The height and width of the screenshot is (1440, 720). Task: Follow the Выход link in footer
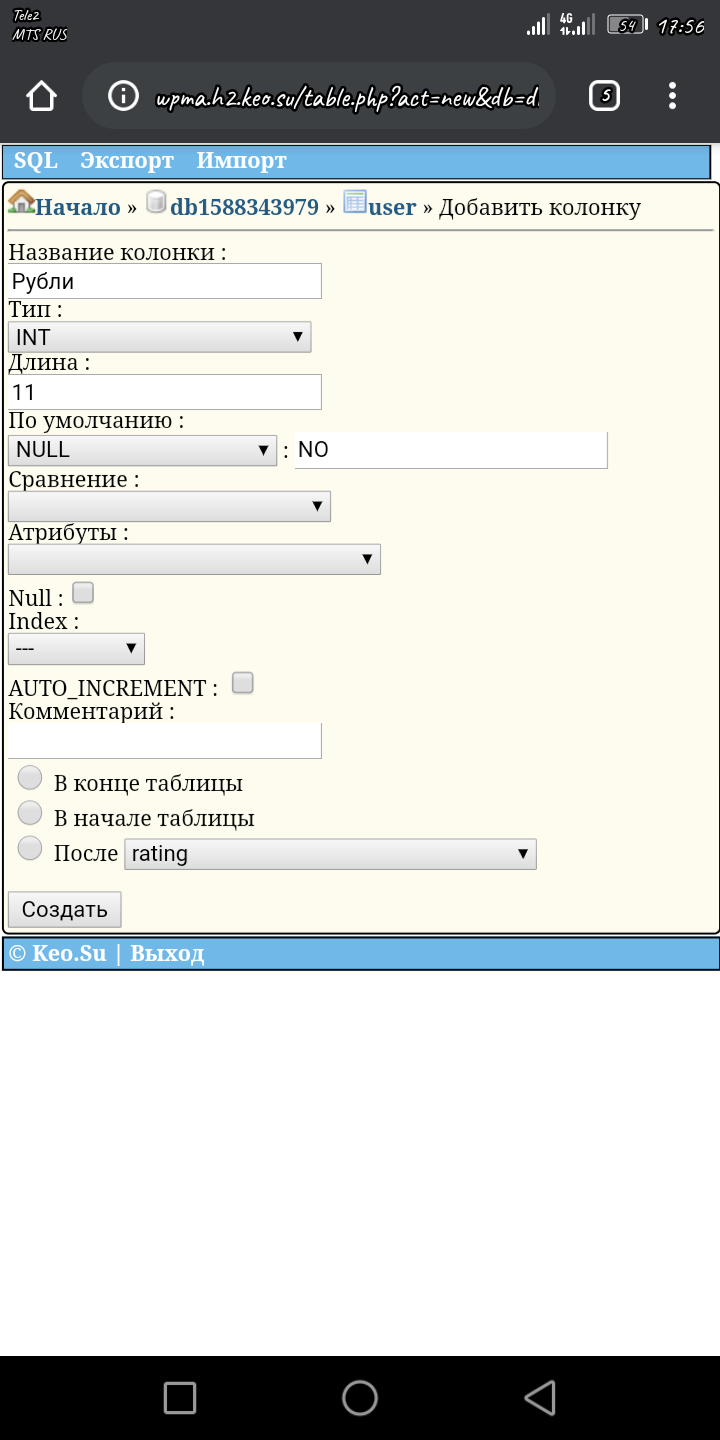(167, 954)
